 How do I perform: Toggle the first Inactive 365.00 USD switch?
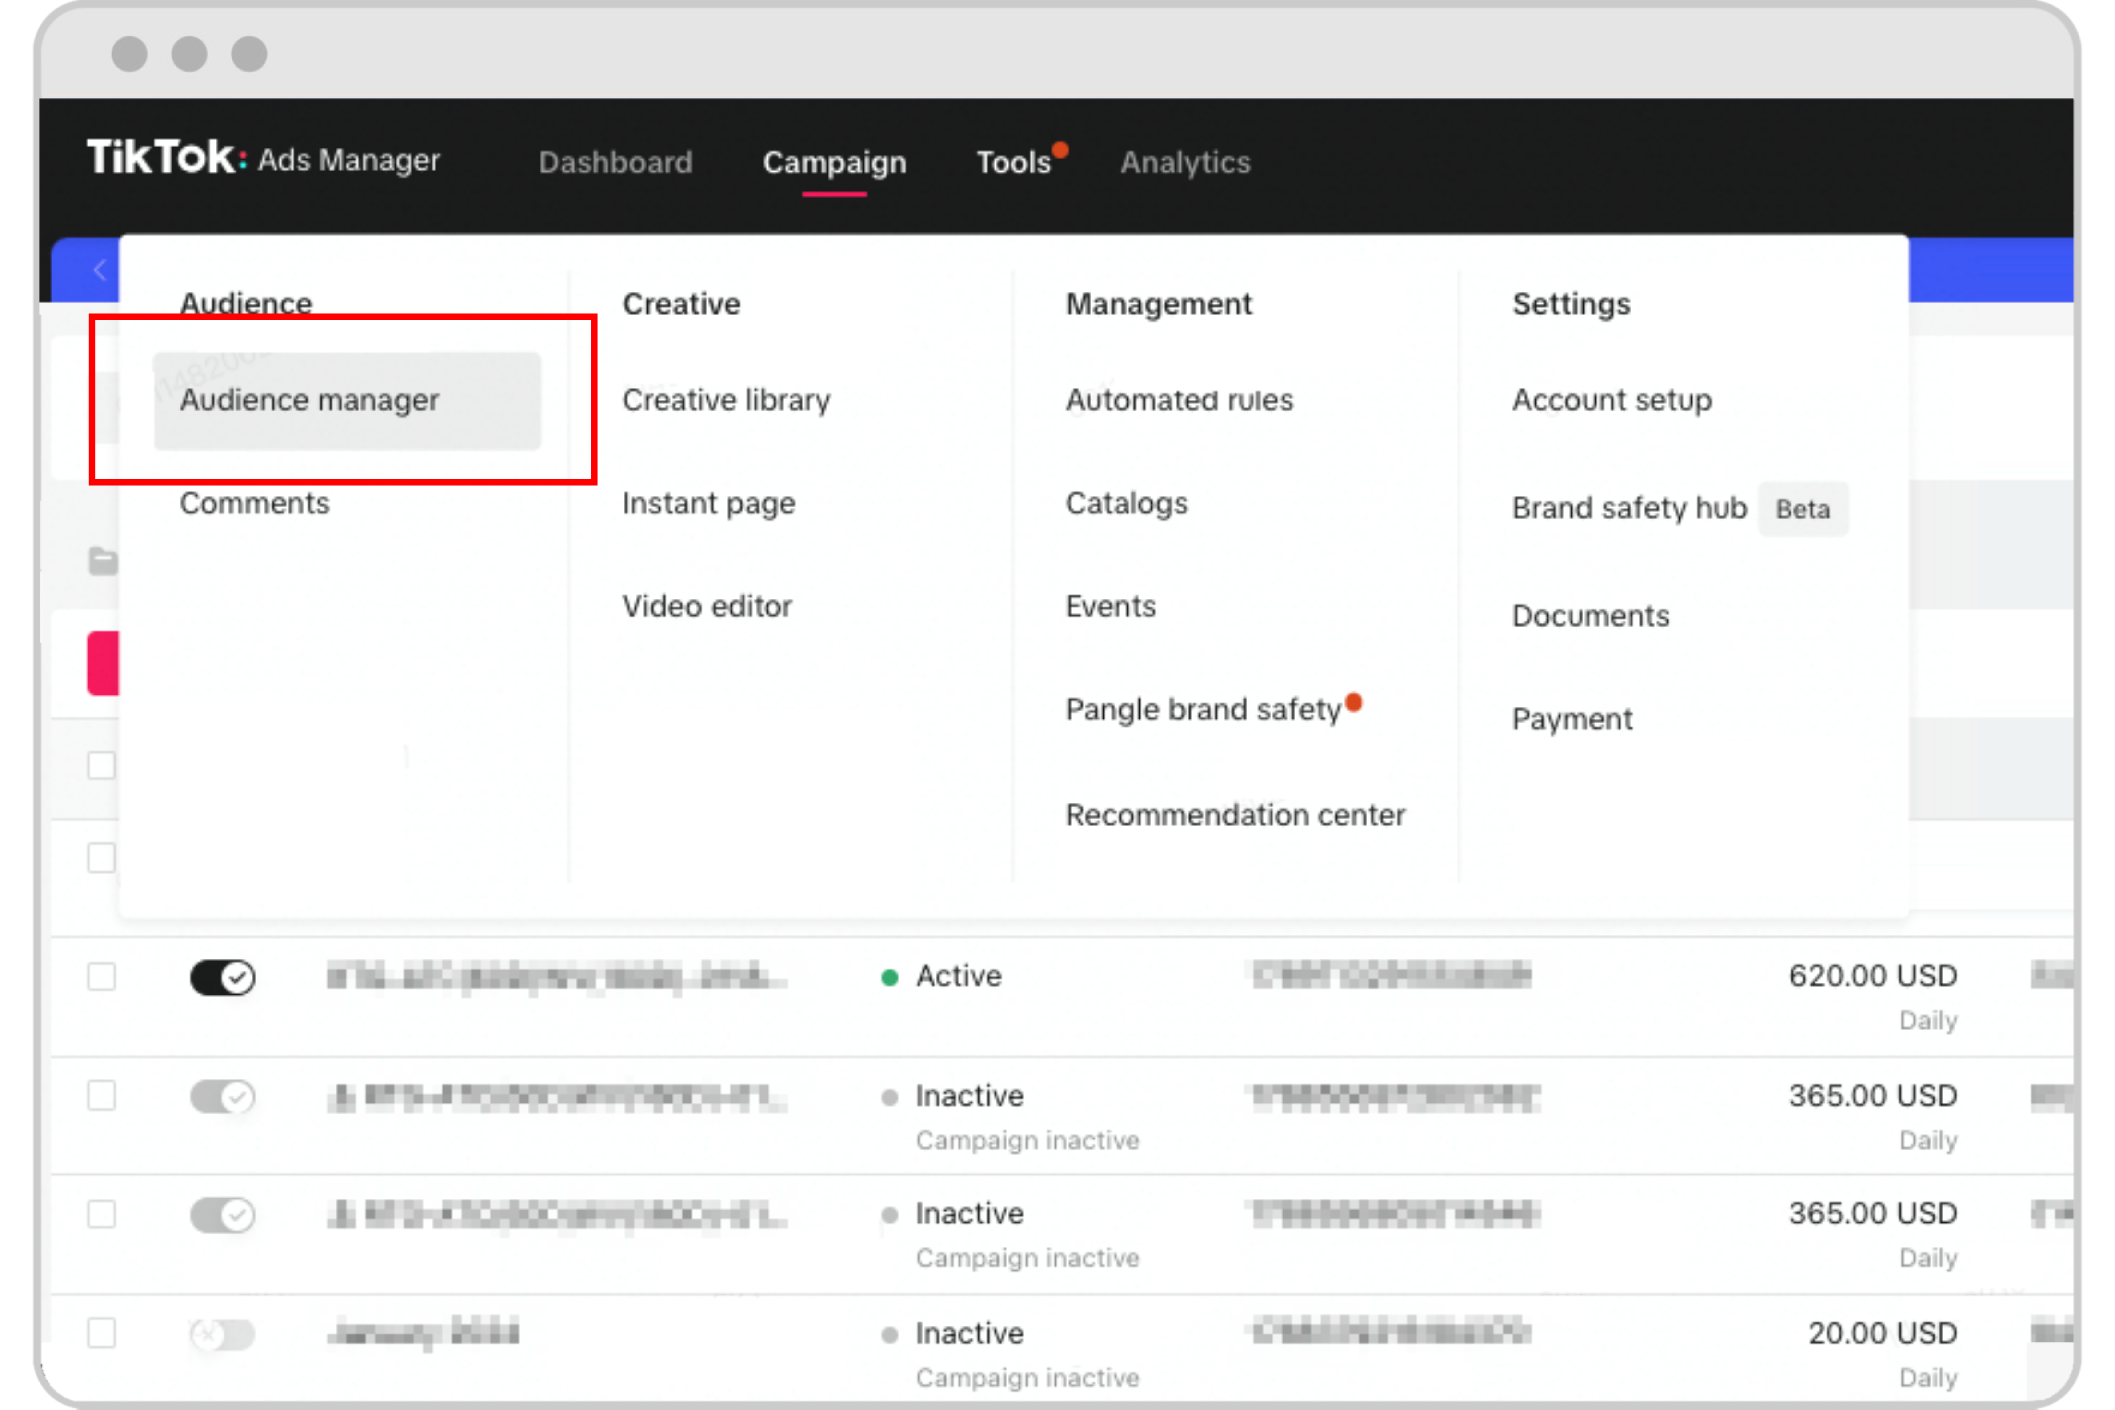tap(223, 1097)
